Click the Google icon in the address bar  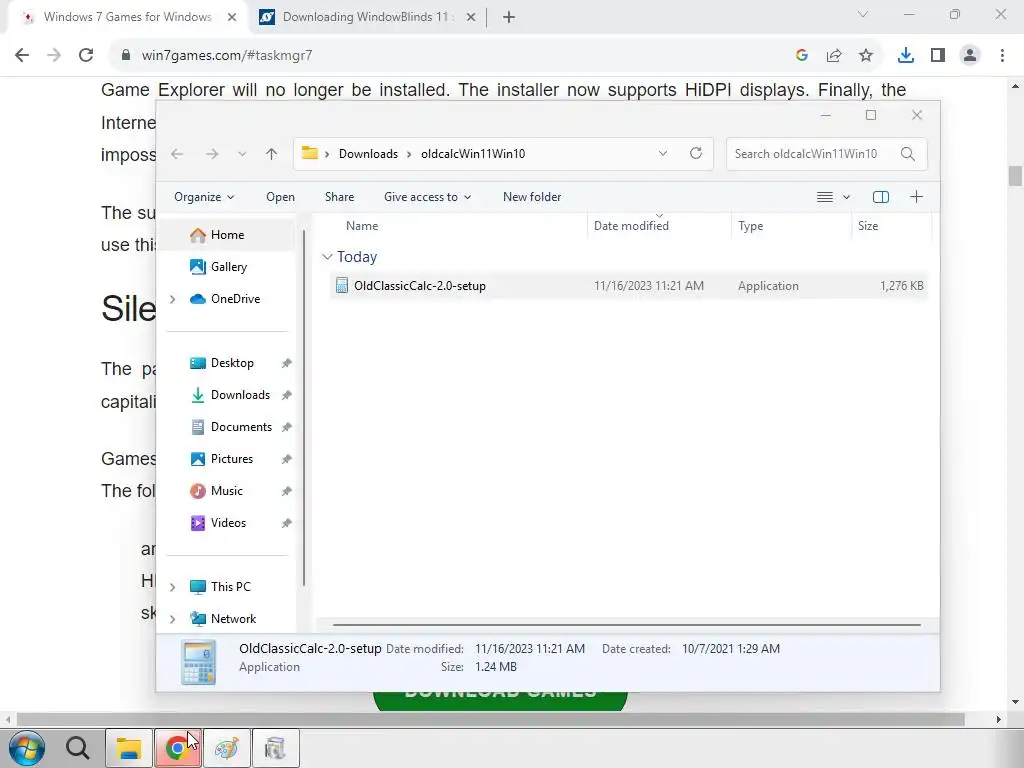(x=802, y=56)
